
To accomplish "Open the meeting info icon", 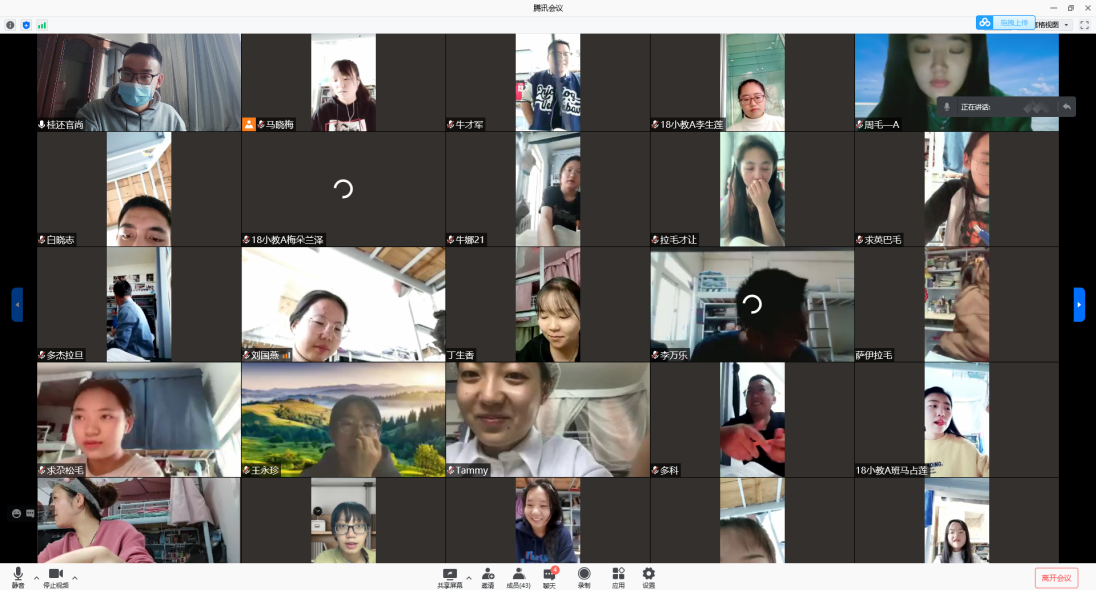I will pyautogui.click(x=11, y=25).
